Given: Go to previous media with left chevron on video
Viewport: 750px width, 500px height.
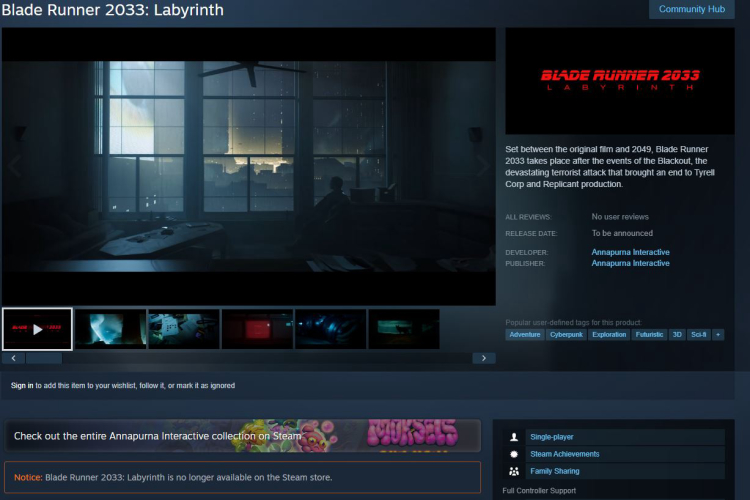Looking at the screenshot, I should [13, 166].
